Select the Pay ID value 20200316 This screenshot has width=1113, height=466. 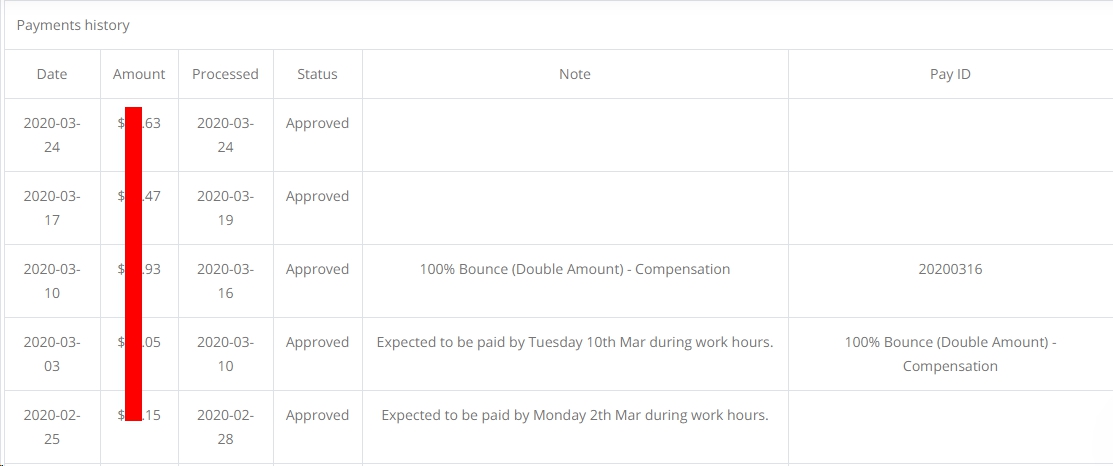pyautogui.click(x=950, y=269)
